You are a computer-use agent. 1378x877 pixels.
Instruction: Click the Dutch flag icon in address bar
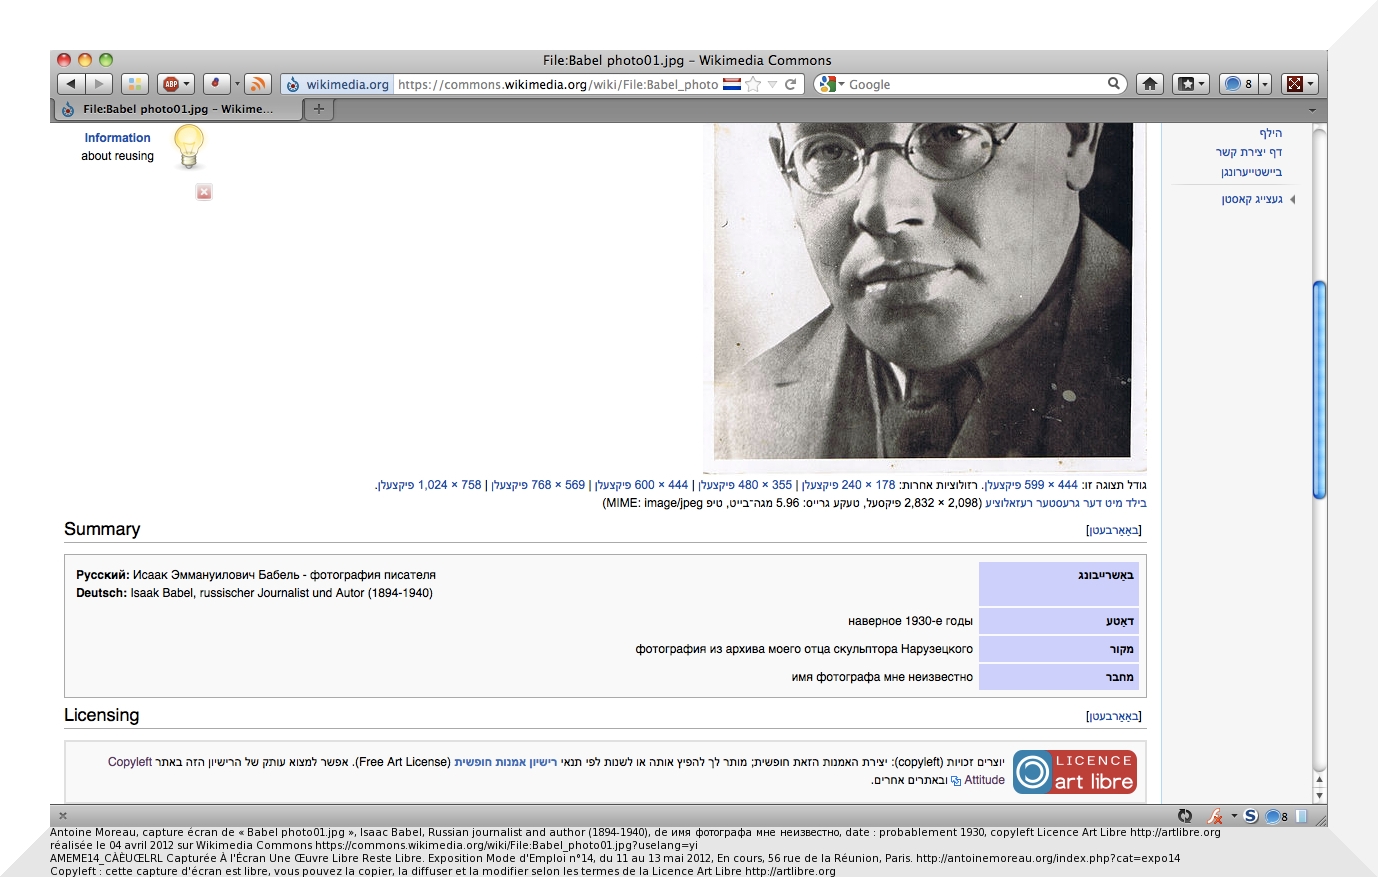click(731, 84)
